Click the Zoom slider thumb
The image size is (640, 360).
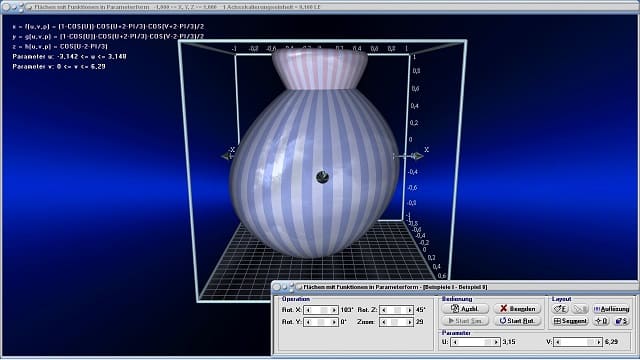394,322
